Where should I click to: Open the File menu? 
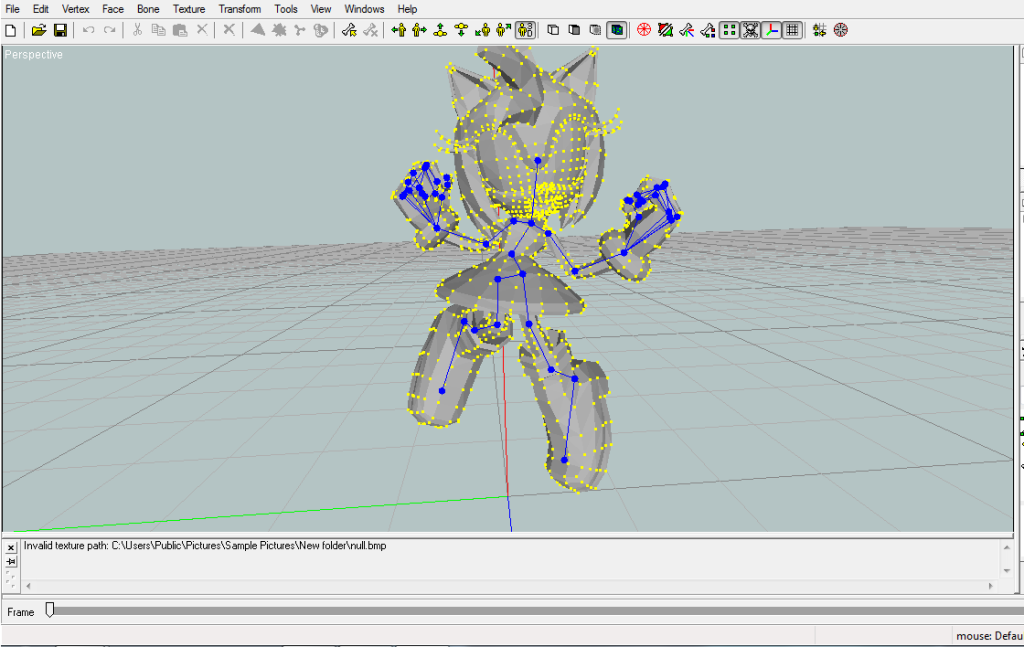(x=12, y=9)
